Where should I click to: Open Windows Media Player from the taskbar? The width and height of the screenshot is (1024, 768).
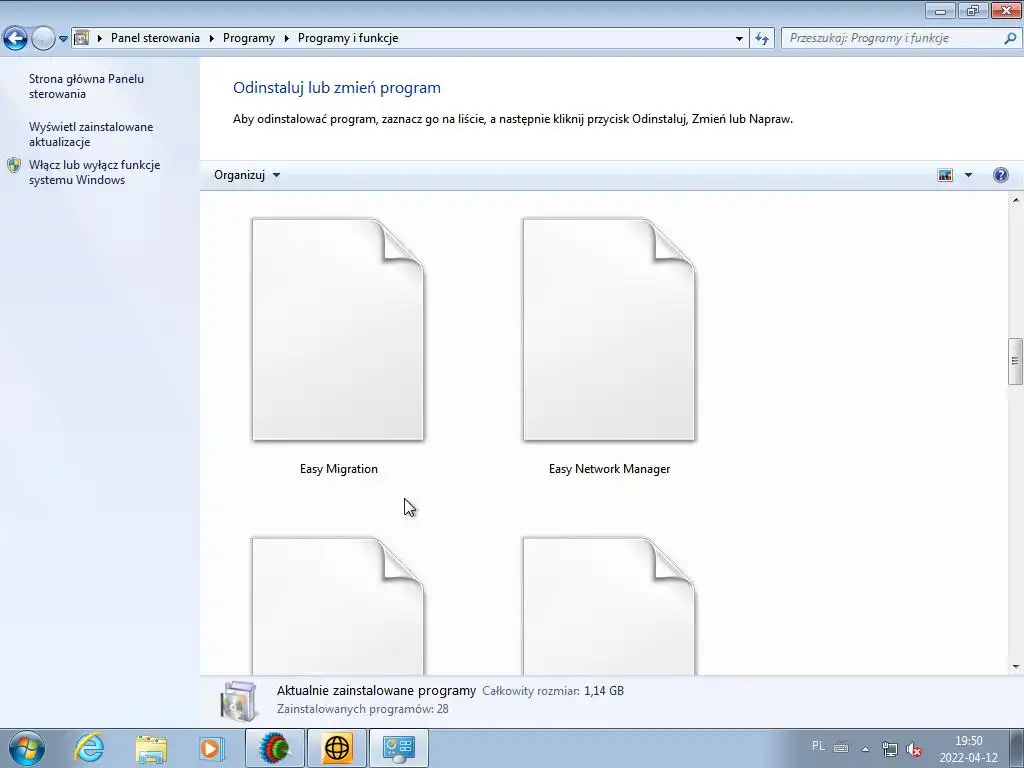point(211,748)
